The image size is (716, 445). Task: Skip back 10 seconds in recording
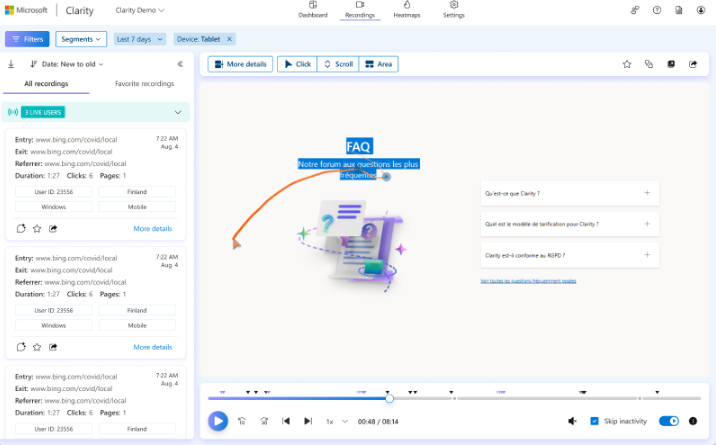(x=242, y=422)
